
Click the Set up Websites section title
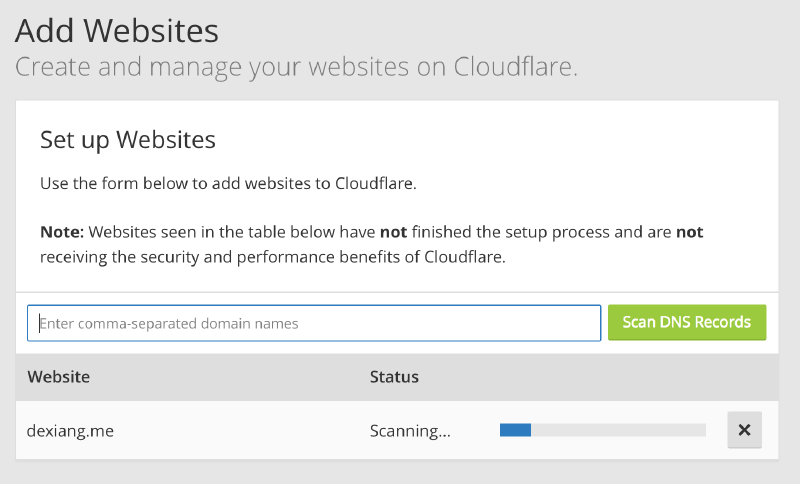coord(127,139)
